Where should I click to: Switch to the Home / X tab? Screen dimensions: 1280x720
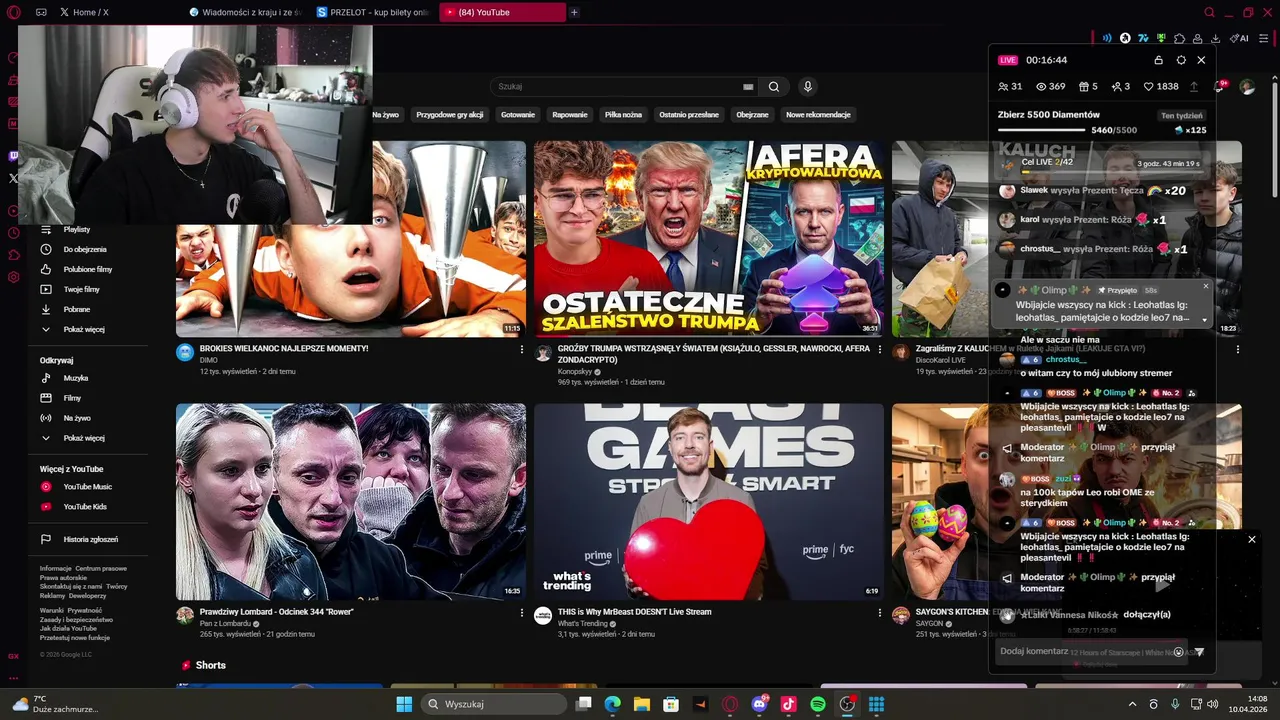115,12
